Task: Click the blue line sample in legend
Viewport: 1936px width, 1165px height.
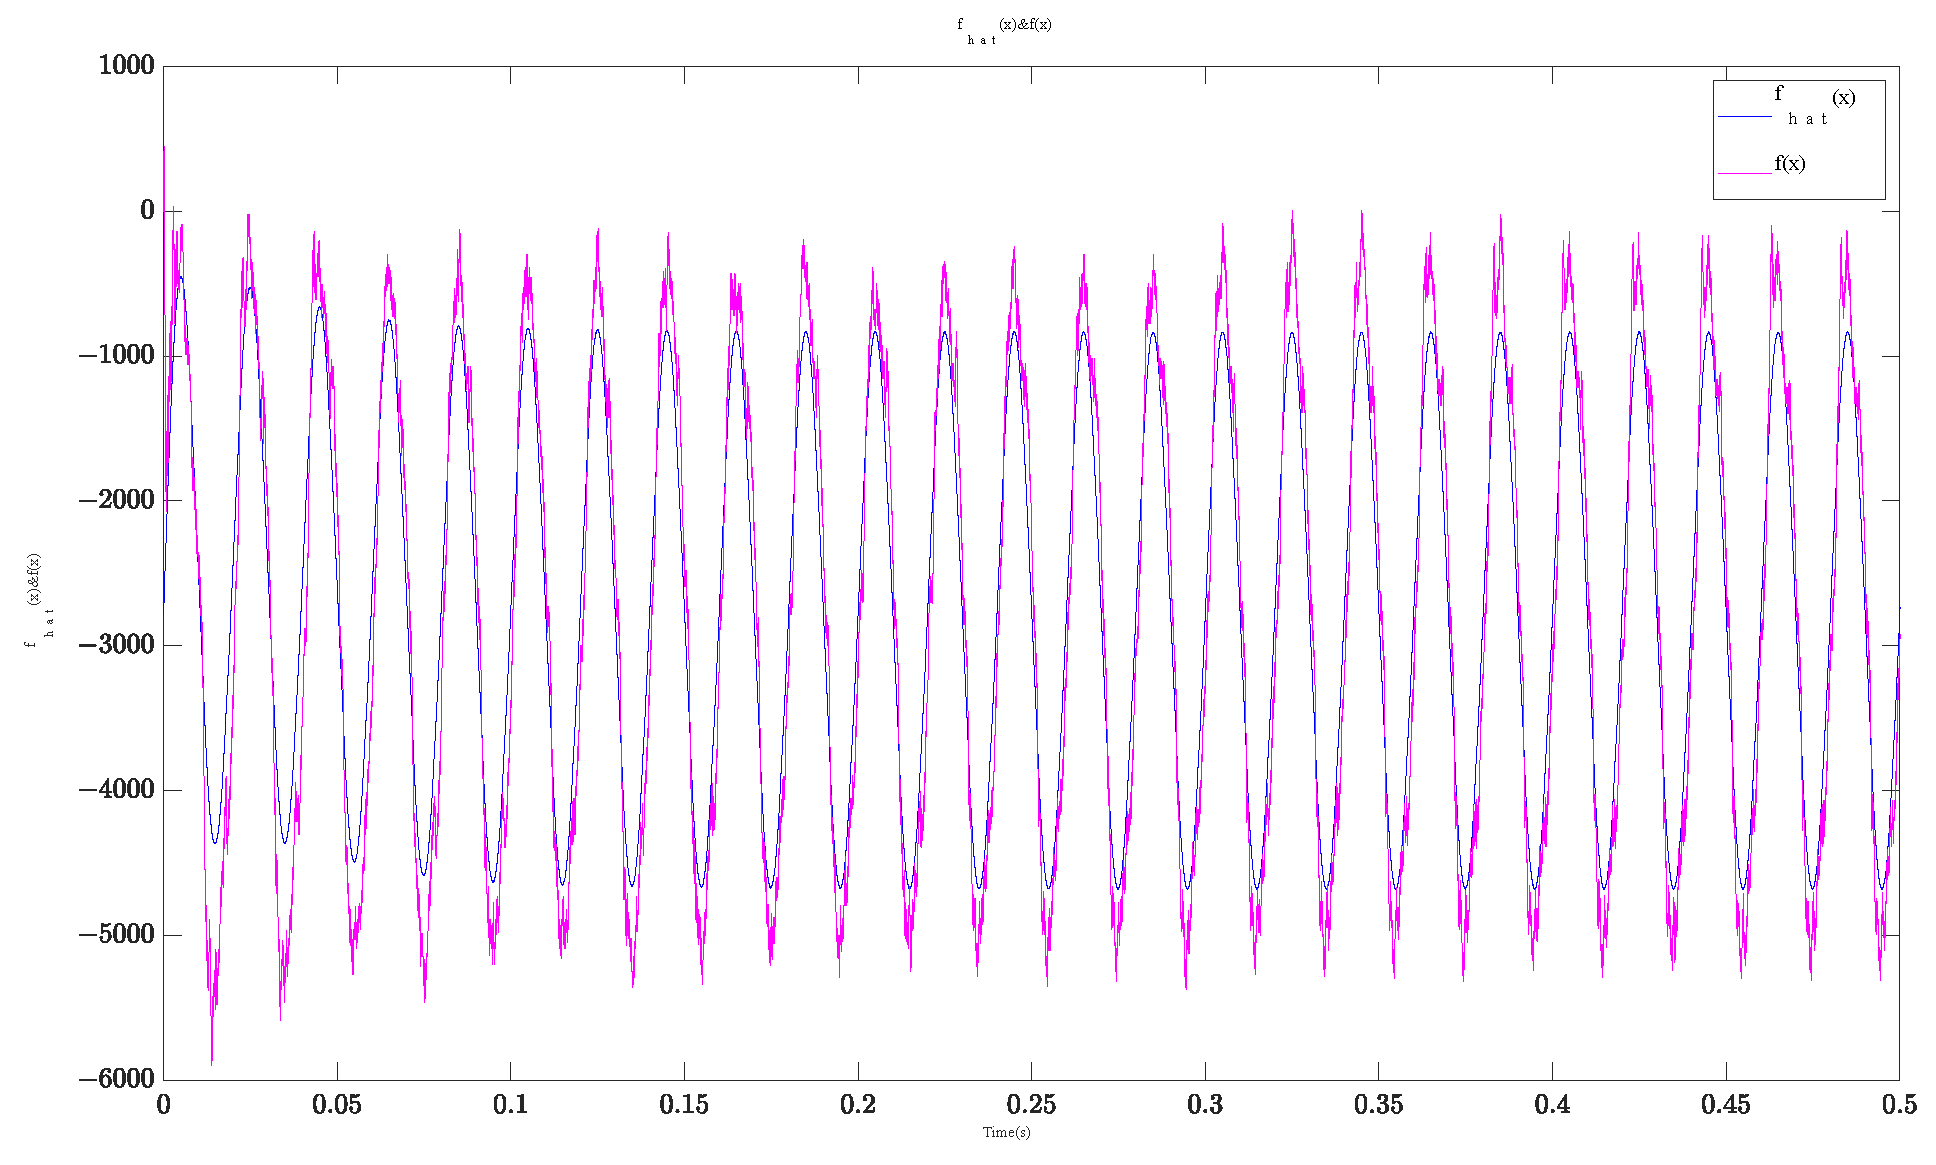Action: [1744, 117]
